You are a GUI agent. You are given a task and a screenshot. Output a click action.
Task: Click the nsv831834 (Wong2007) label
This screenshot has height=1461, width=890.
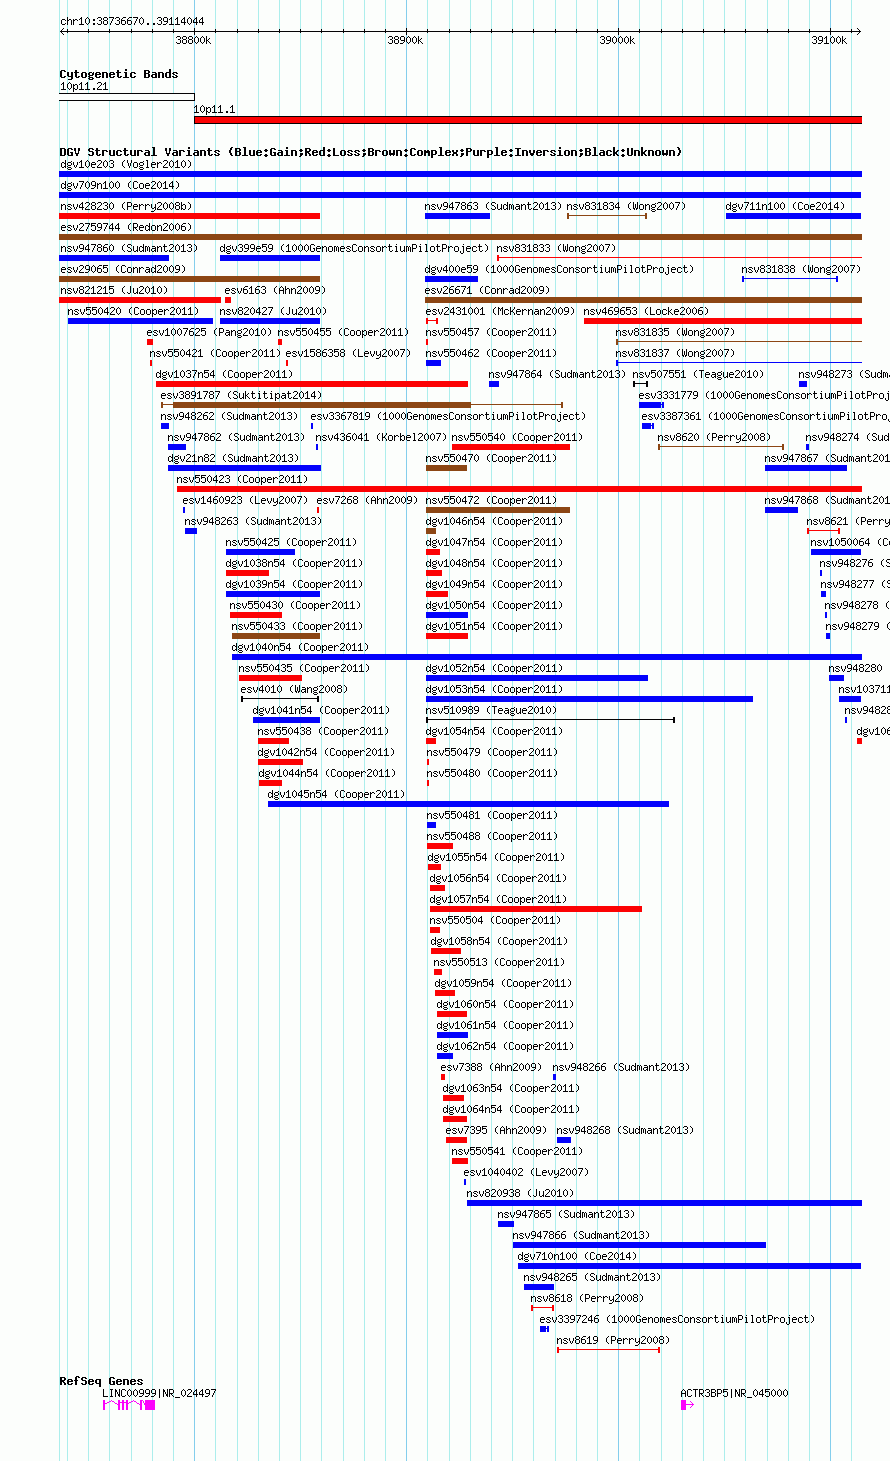(626, 206)
